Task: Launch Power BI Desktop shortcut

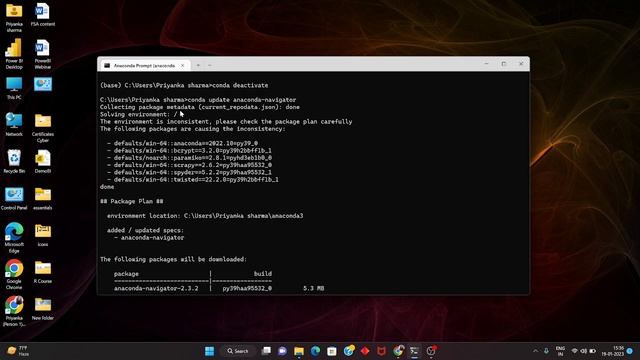Action: [14, 53]
